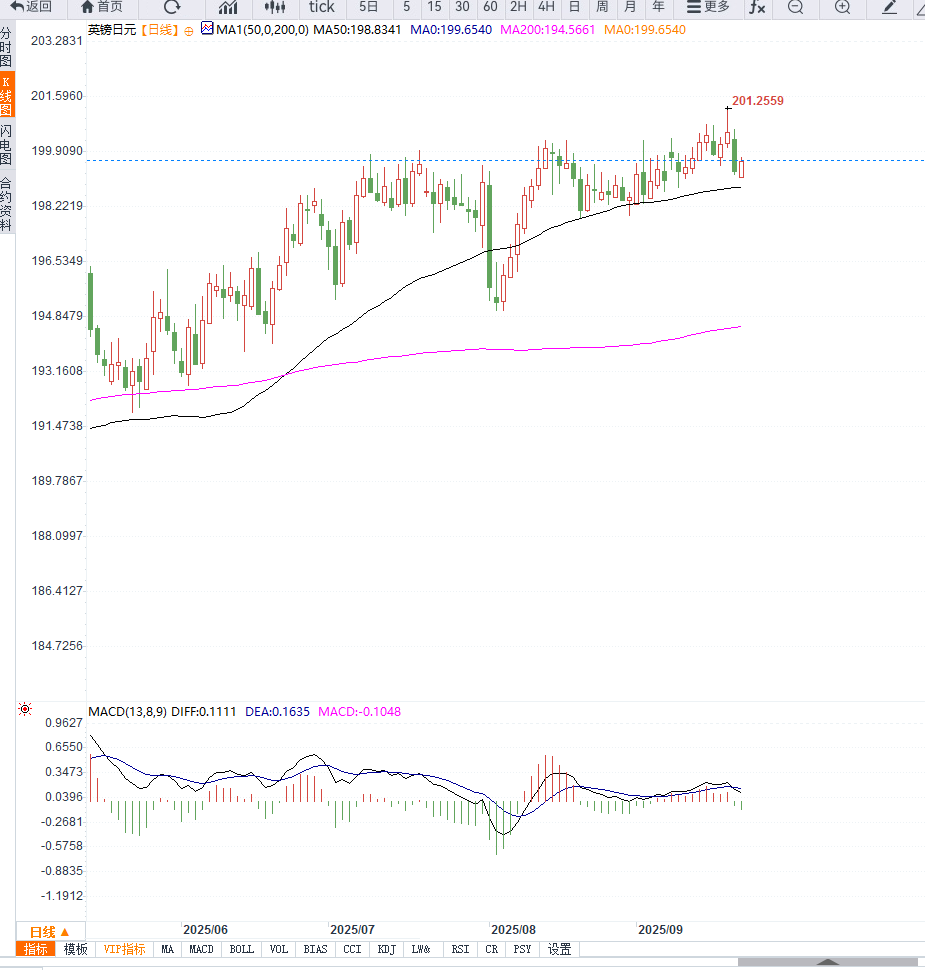Click the DIFF:0.1111 readout

204,711
